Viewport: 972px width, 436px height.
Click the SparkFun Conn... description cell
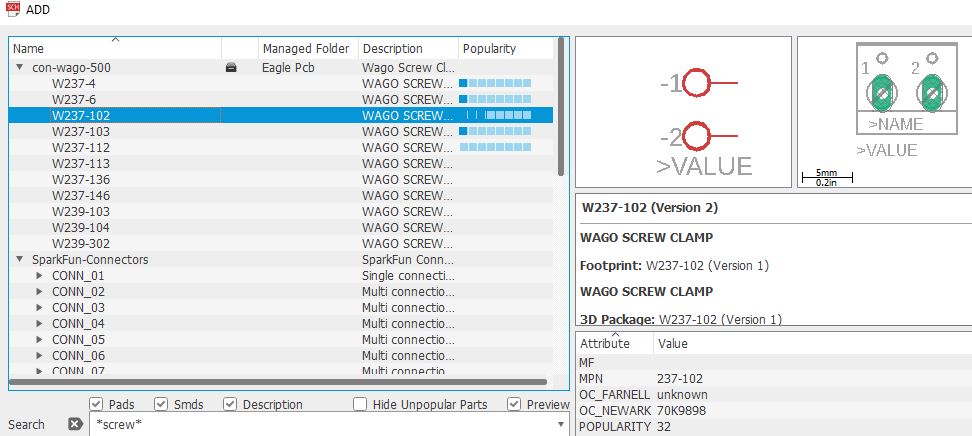click(x=408, y=260)
